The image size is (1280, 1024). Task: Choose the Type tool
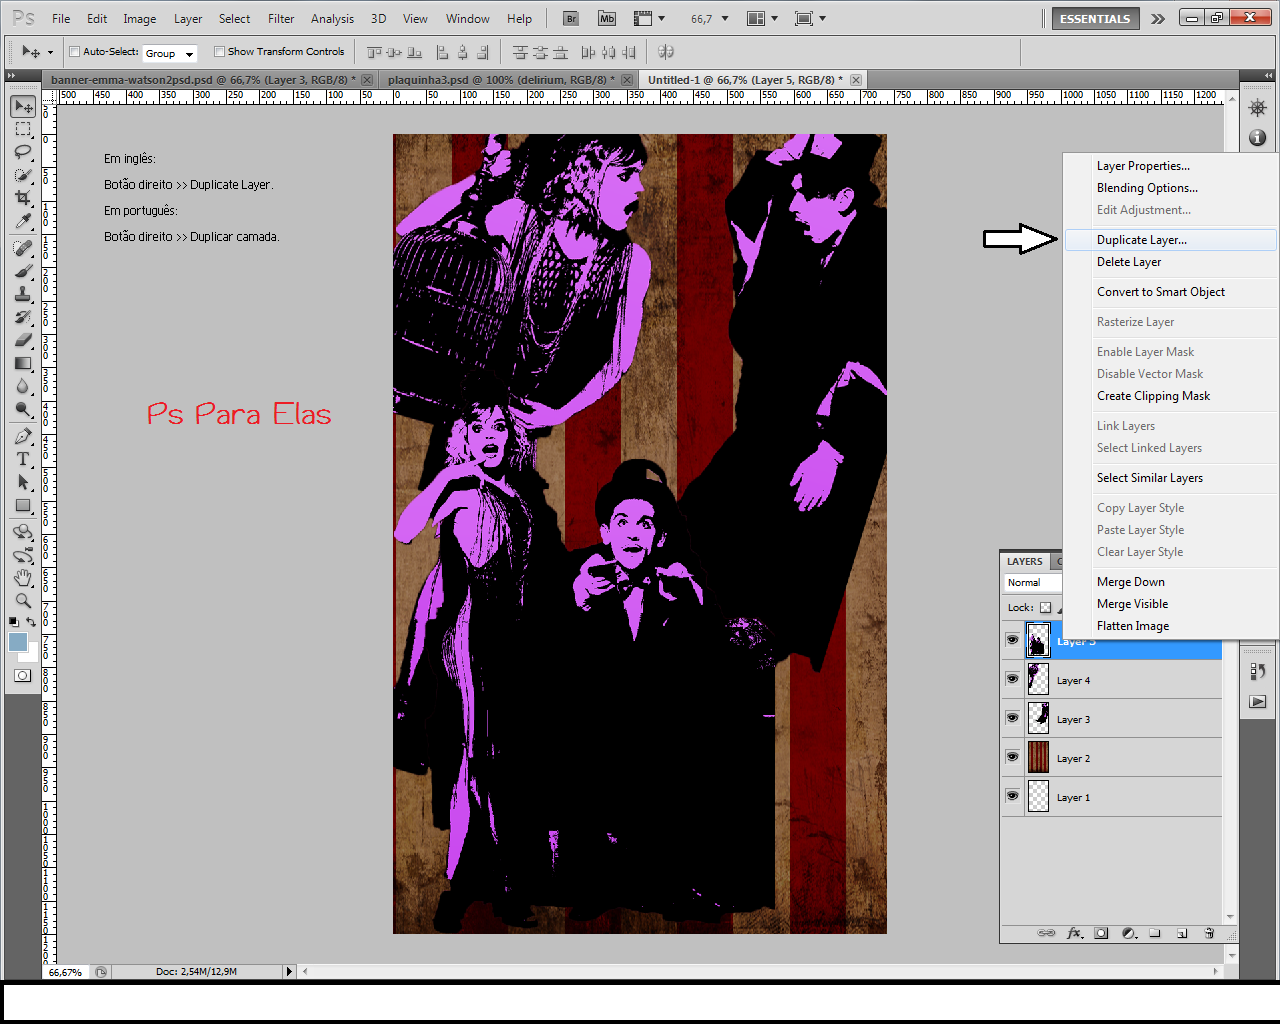[22, 459]
